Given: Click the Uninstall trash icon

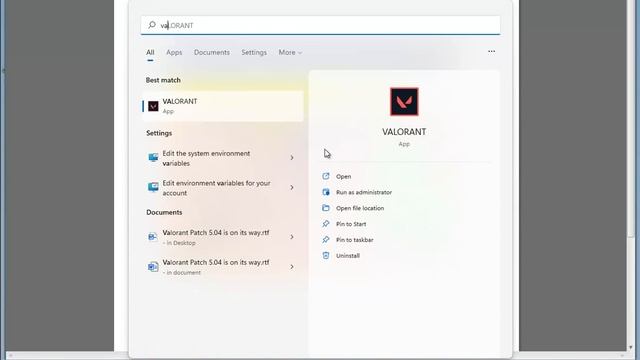Looking at the screenshot, I should pyautogui.click(x=326, y=256).
